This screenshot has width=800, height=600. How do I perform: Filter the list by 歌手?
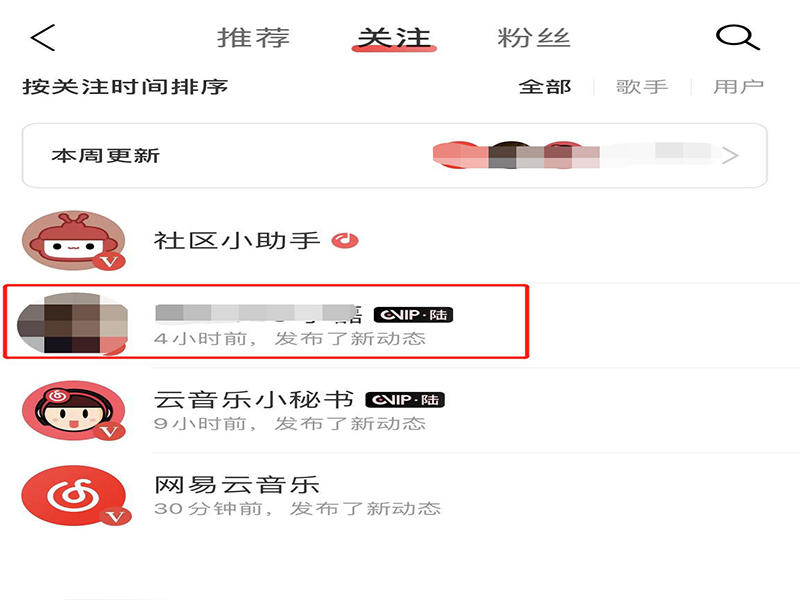642,87
